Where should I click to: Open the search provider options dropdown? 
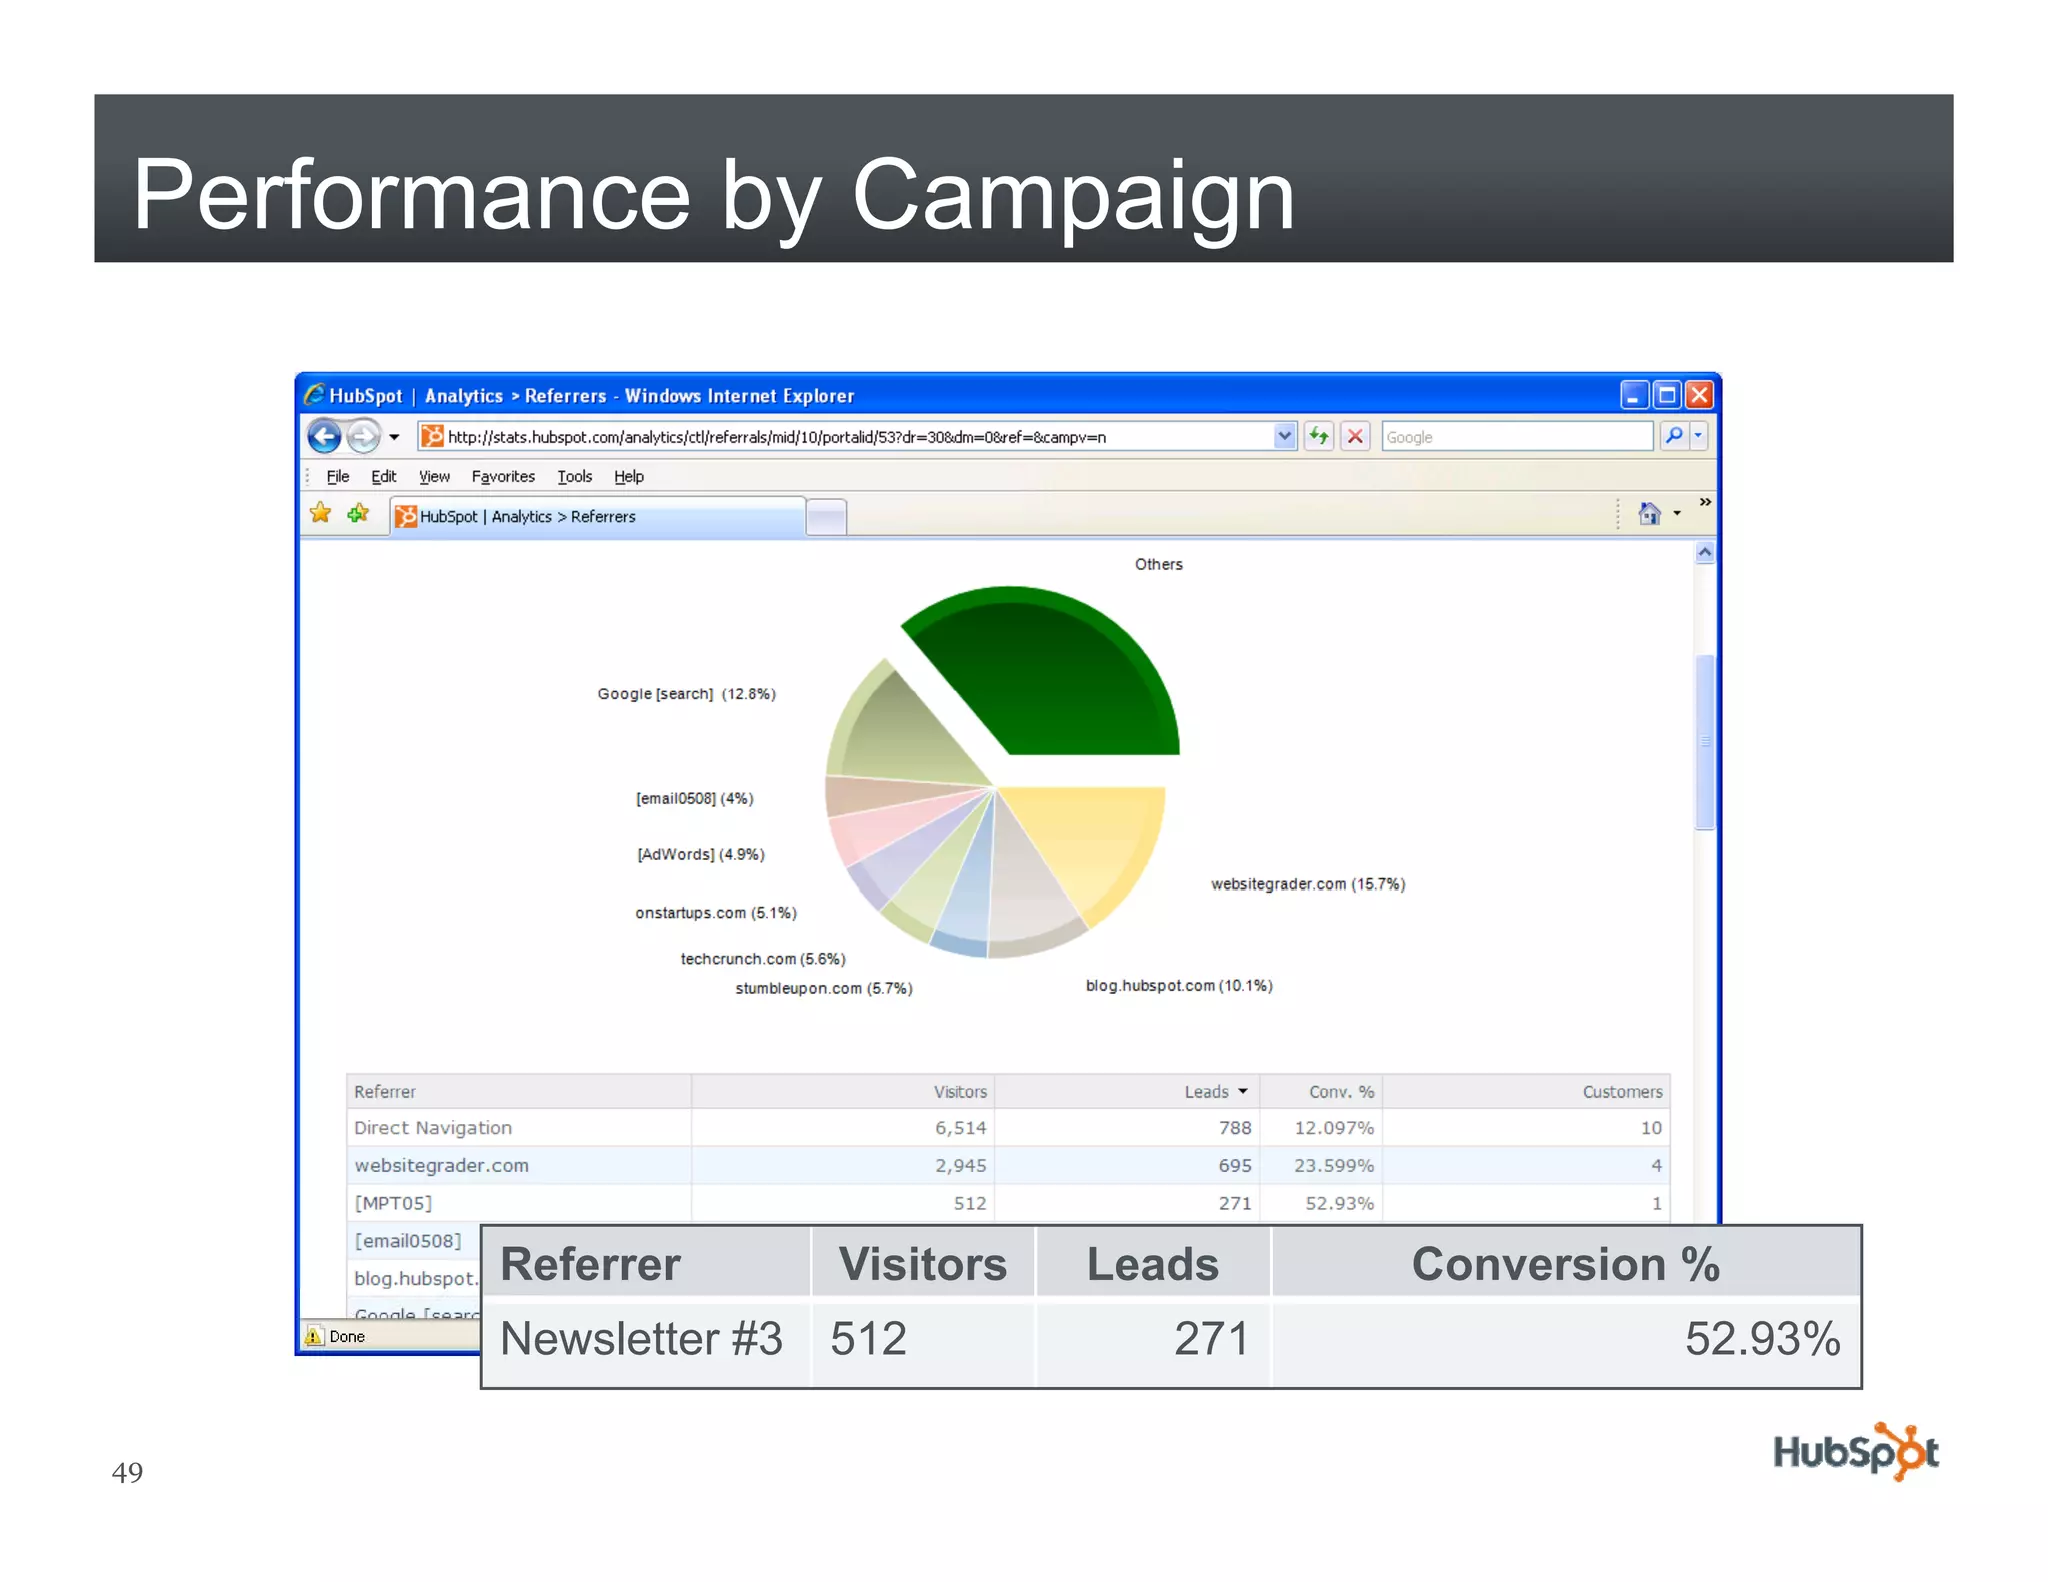coord(1698,436)
